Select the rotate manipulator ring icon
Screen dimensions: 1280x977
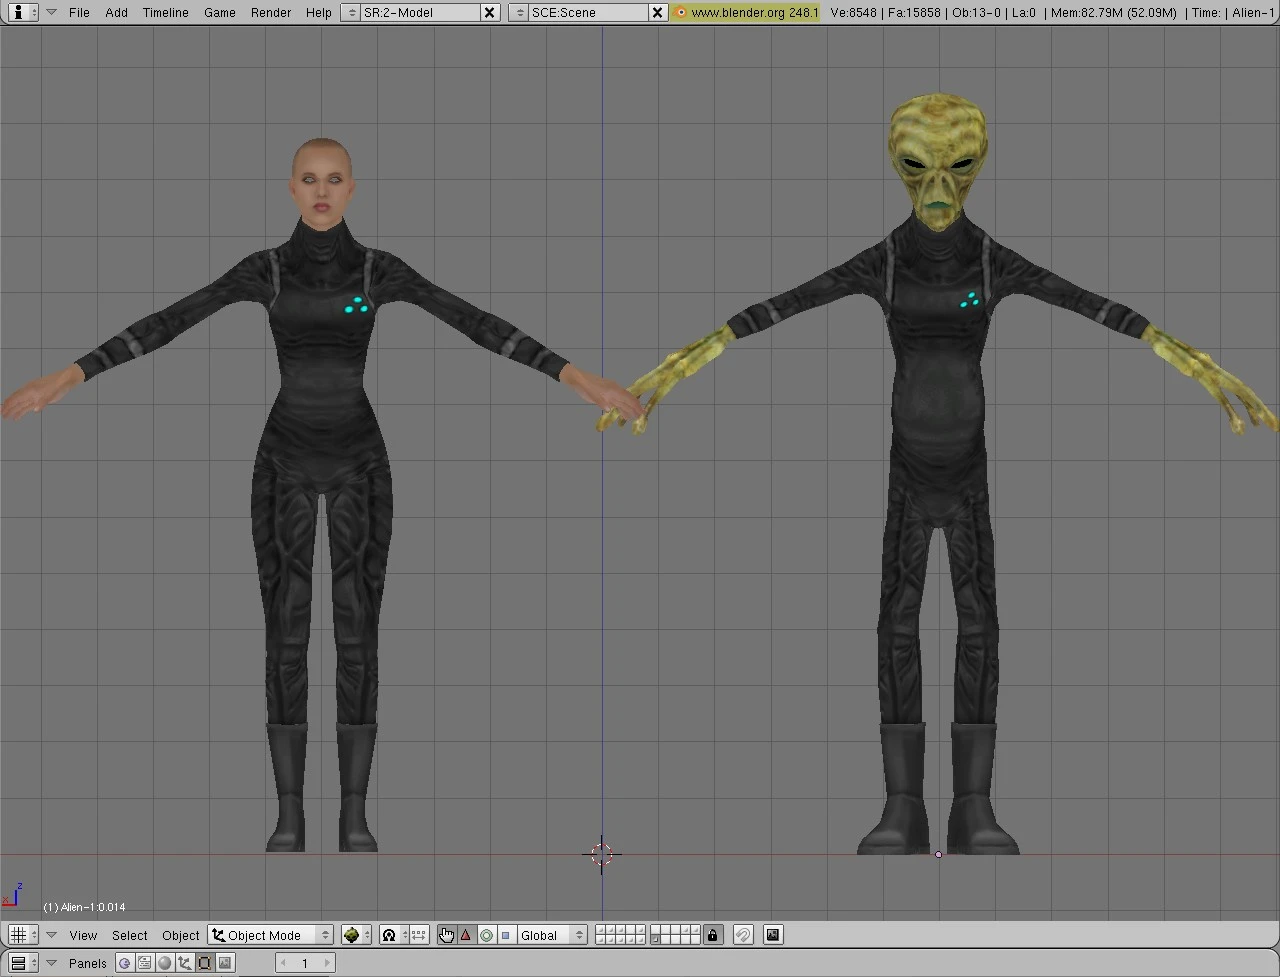click(x=486, y=935)
